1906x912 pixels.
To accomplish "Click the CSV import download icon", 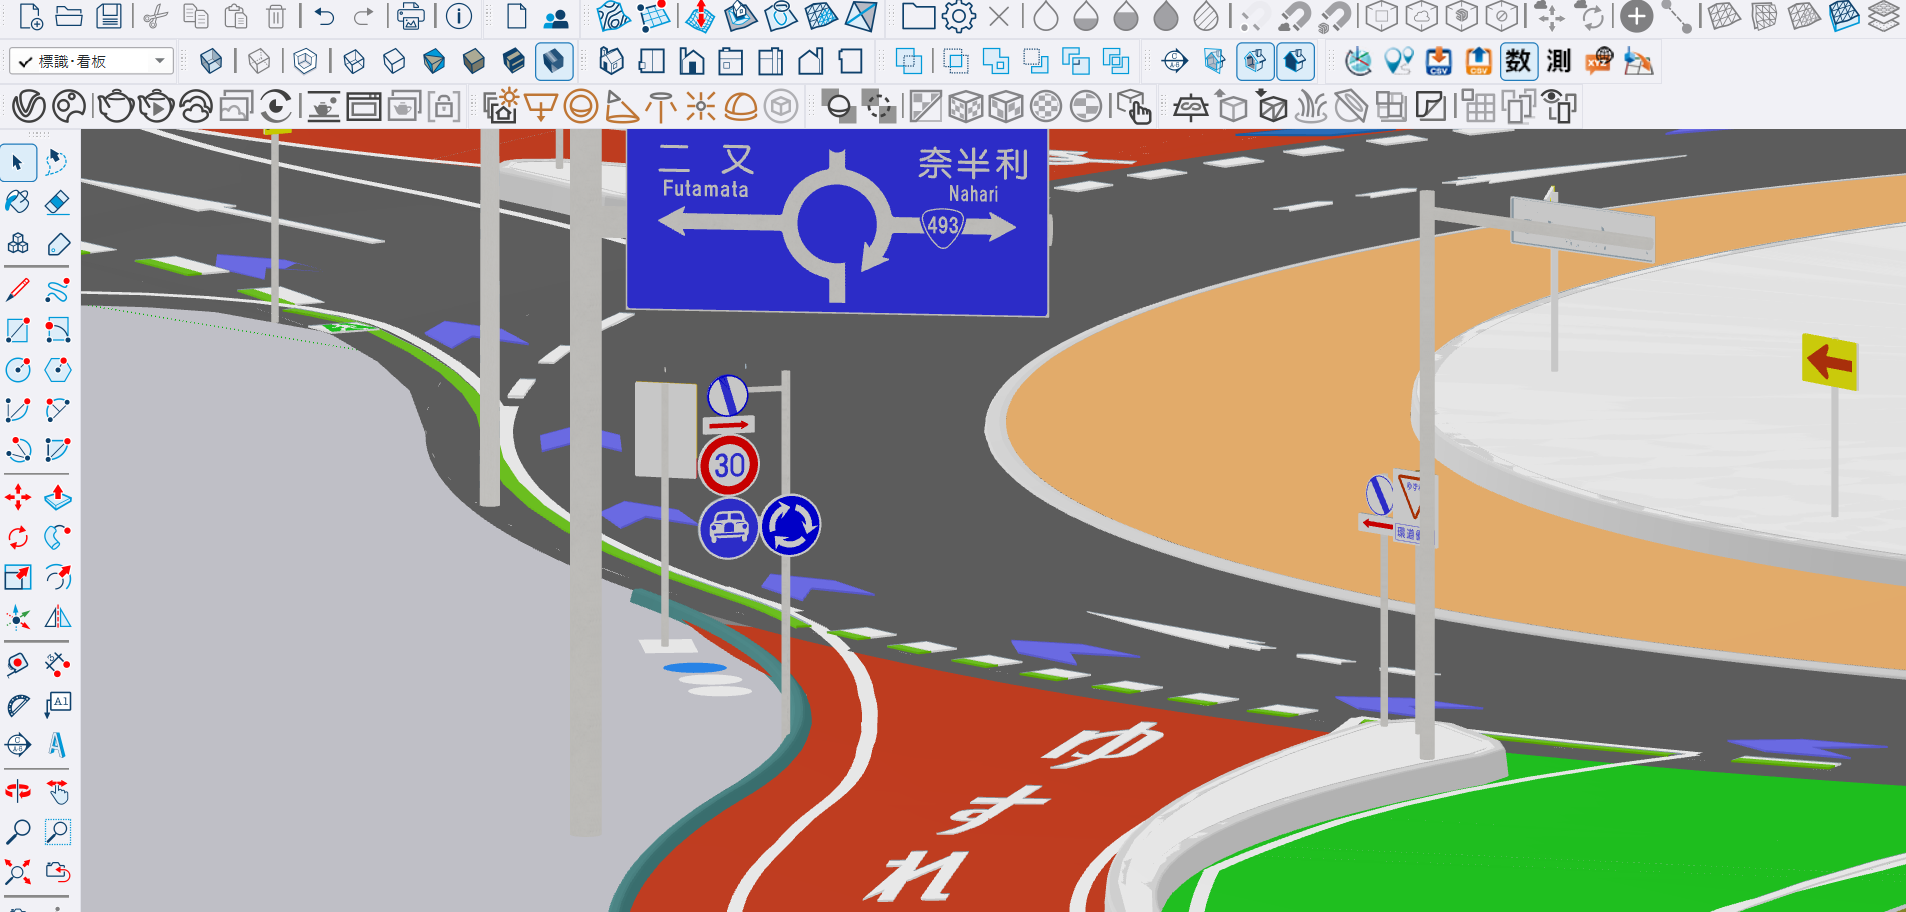I will click(1439, 61).
